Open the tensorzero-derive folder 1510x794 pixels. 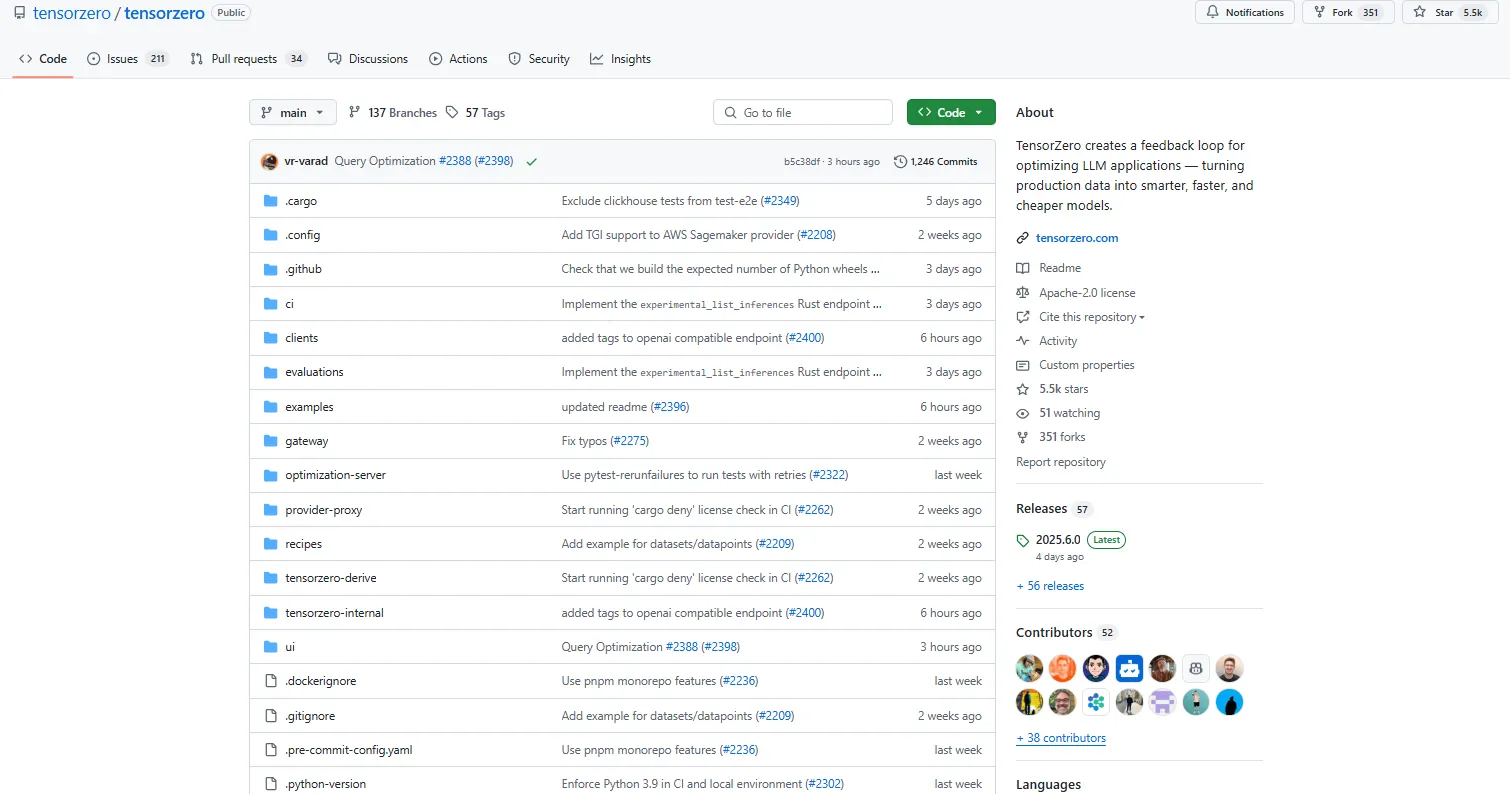tap(331, 578)
